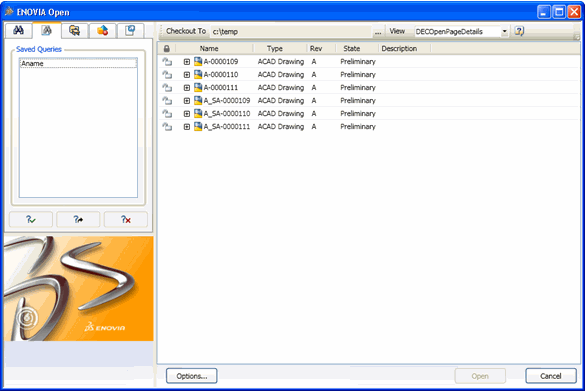Select the A-0000111 drawing name
The width and height of the screenshot is (586, 392).
(220, 88)
